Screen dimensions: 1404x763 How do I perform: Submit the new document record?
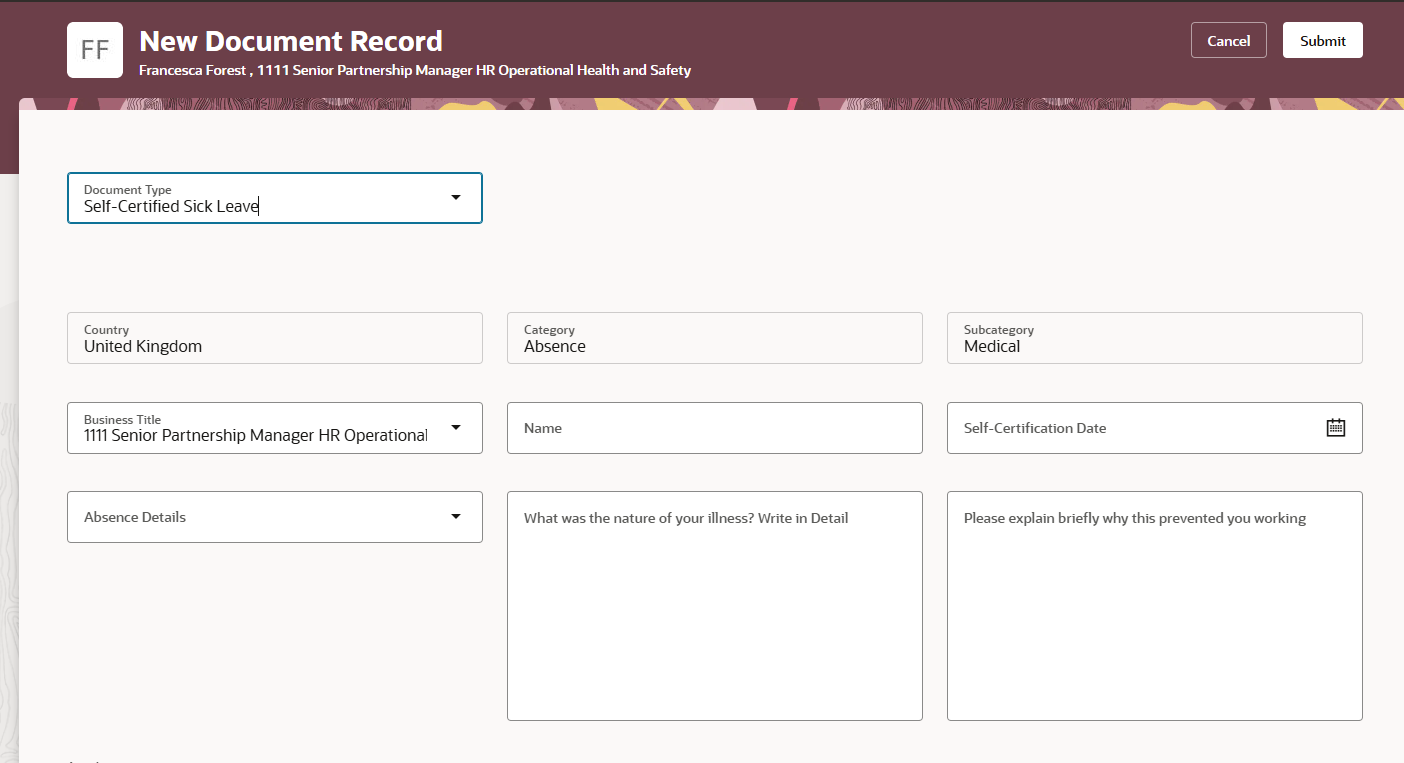pos(1323,40)
